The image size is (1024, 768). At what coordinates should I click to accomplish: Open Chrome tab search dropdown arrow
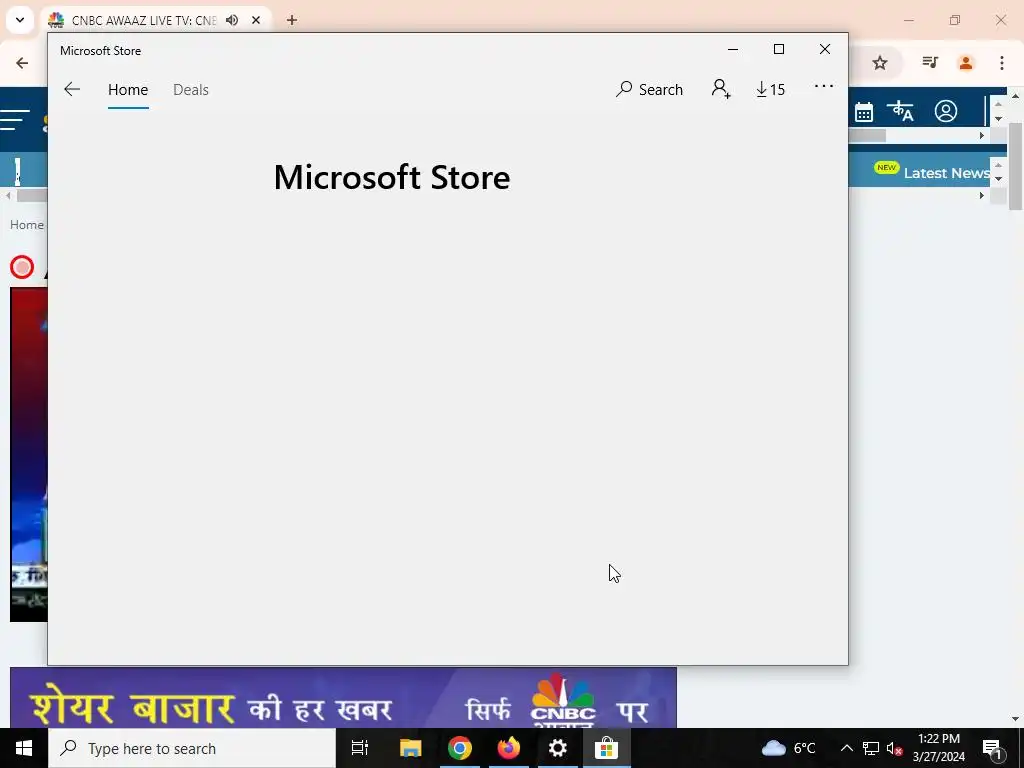tap(20, 20)
